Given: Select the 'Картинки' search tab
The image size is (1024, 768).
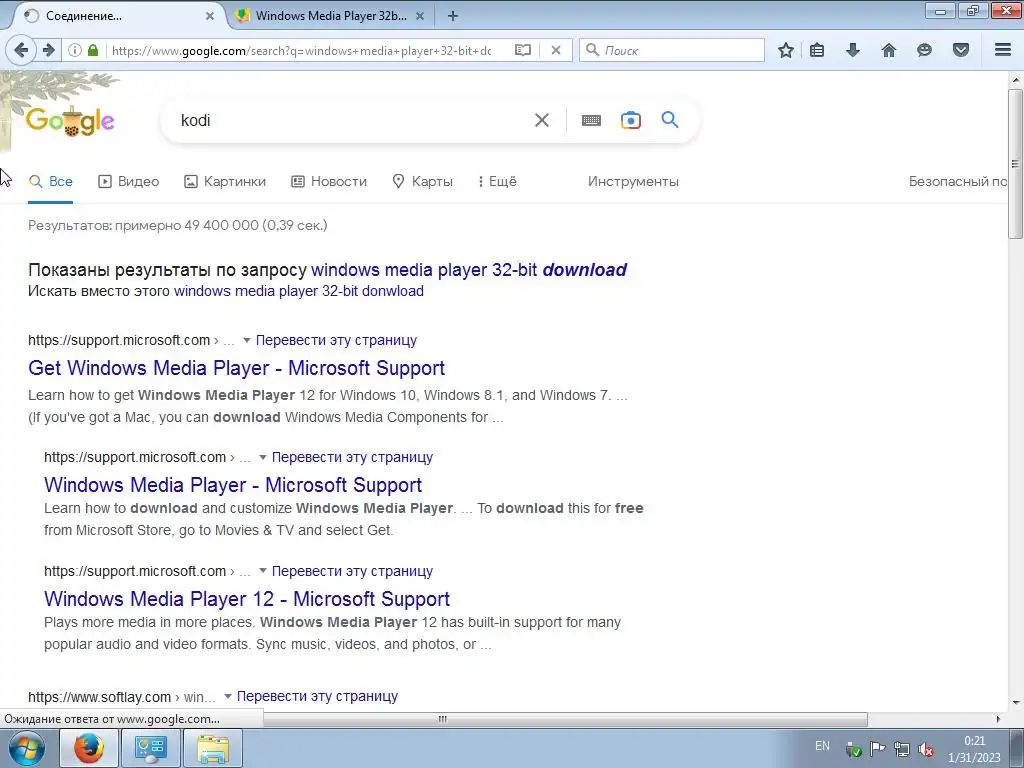Looking at the screenshot, I should tap(225, 182).
